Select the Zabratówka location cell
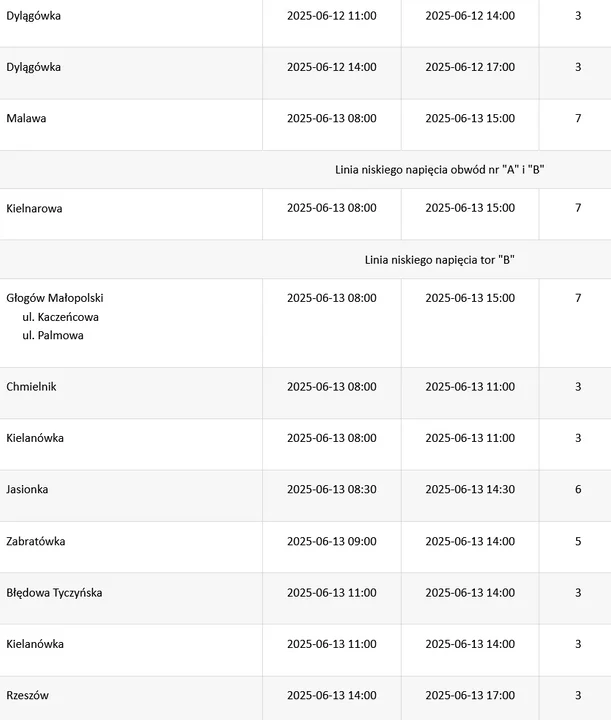Image resolution: width=611 pixels, height=720 pixels. pos(35,541)
